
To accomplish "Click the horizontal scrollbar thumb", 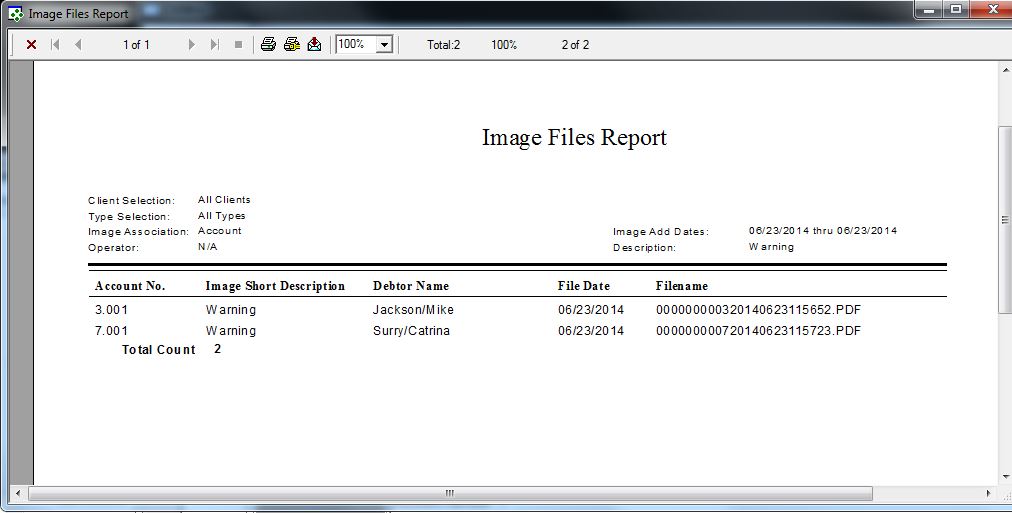I will 450,493.
